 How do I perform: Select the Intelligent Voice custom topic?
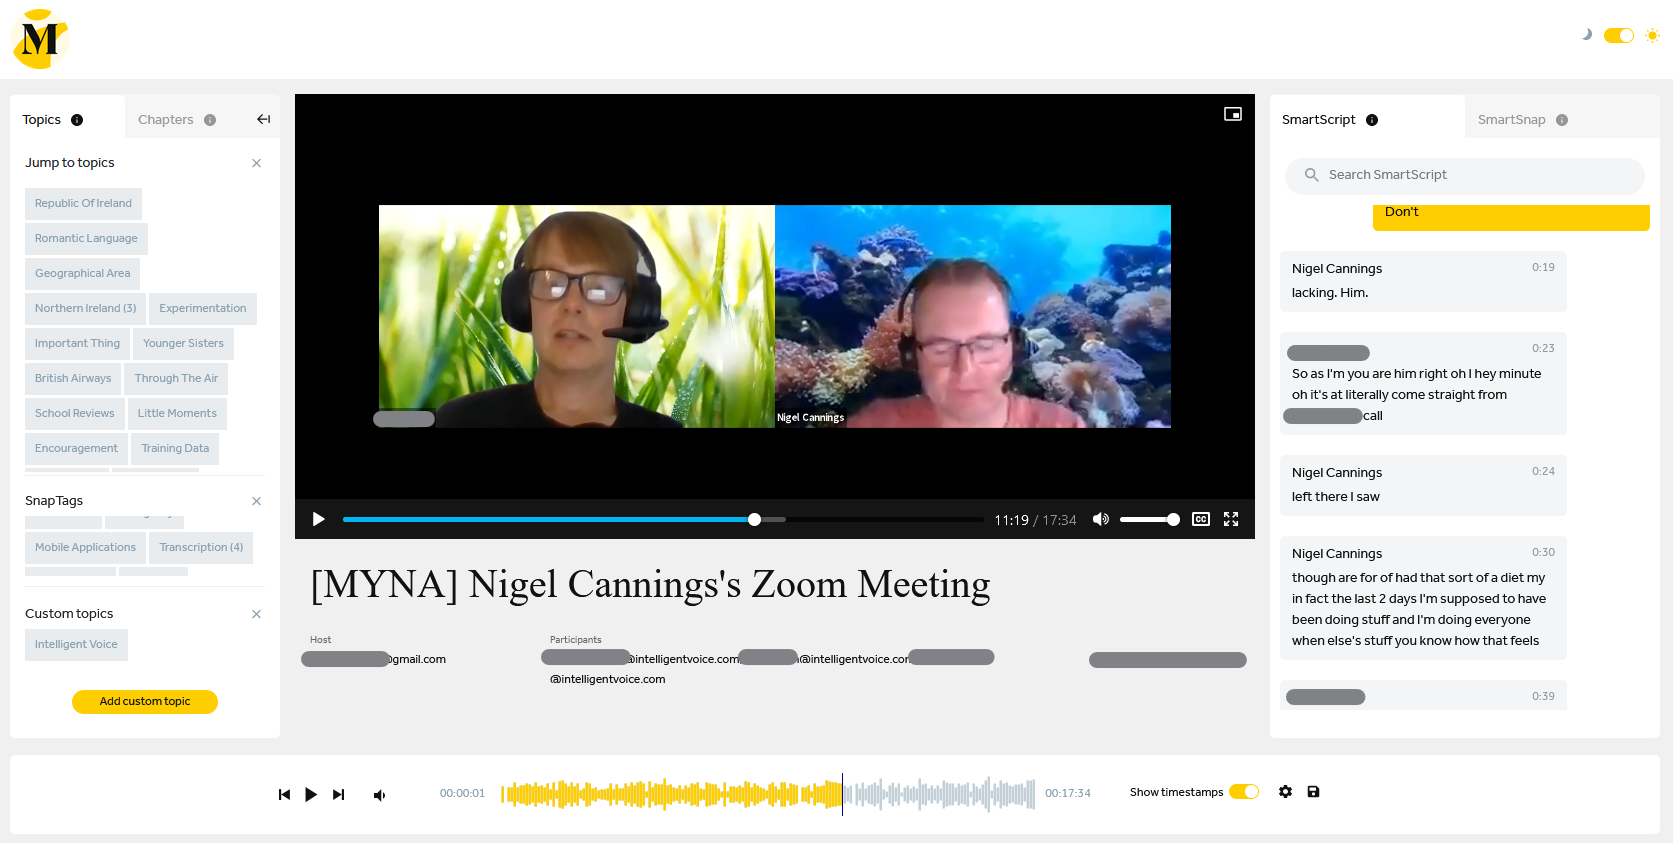coord(76,644)
